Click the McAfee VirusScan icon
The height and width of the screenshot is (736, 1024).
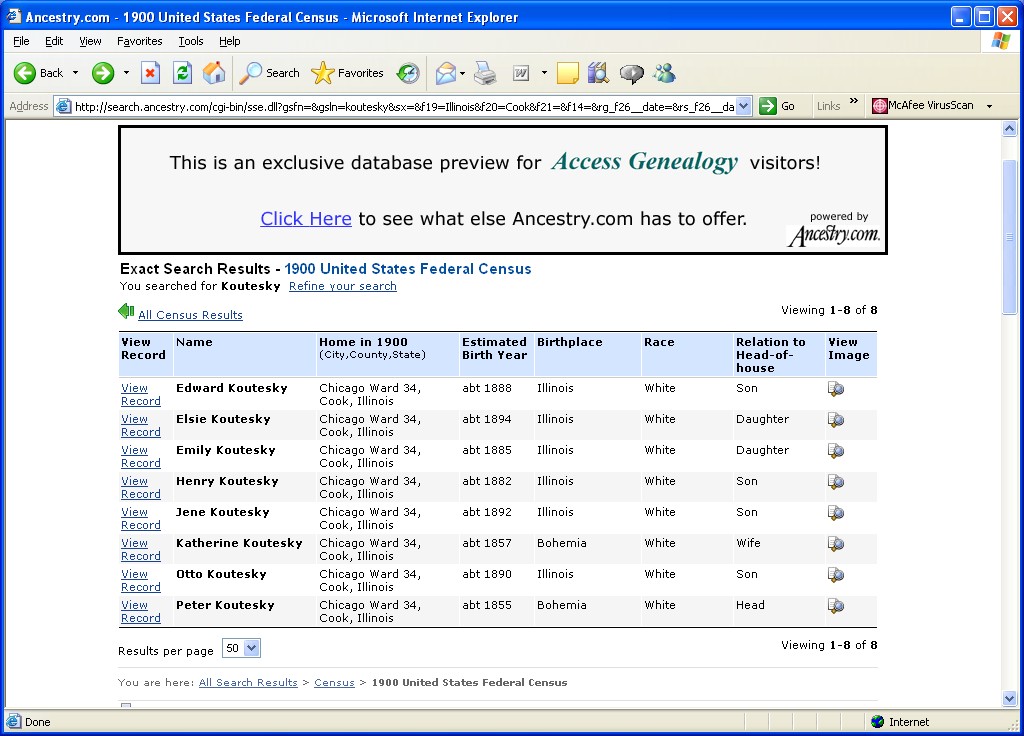coord(880,106)
